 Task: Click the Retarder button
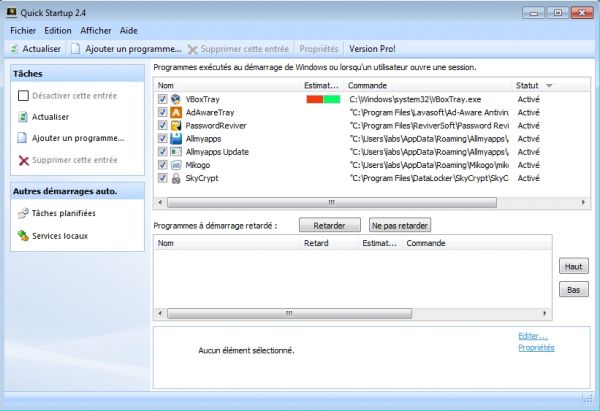(329, 225)
